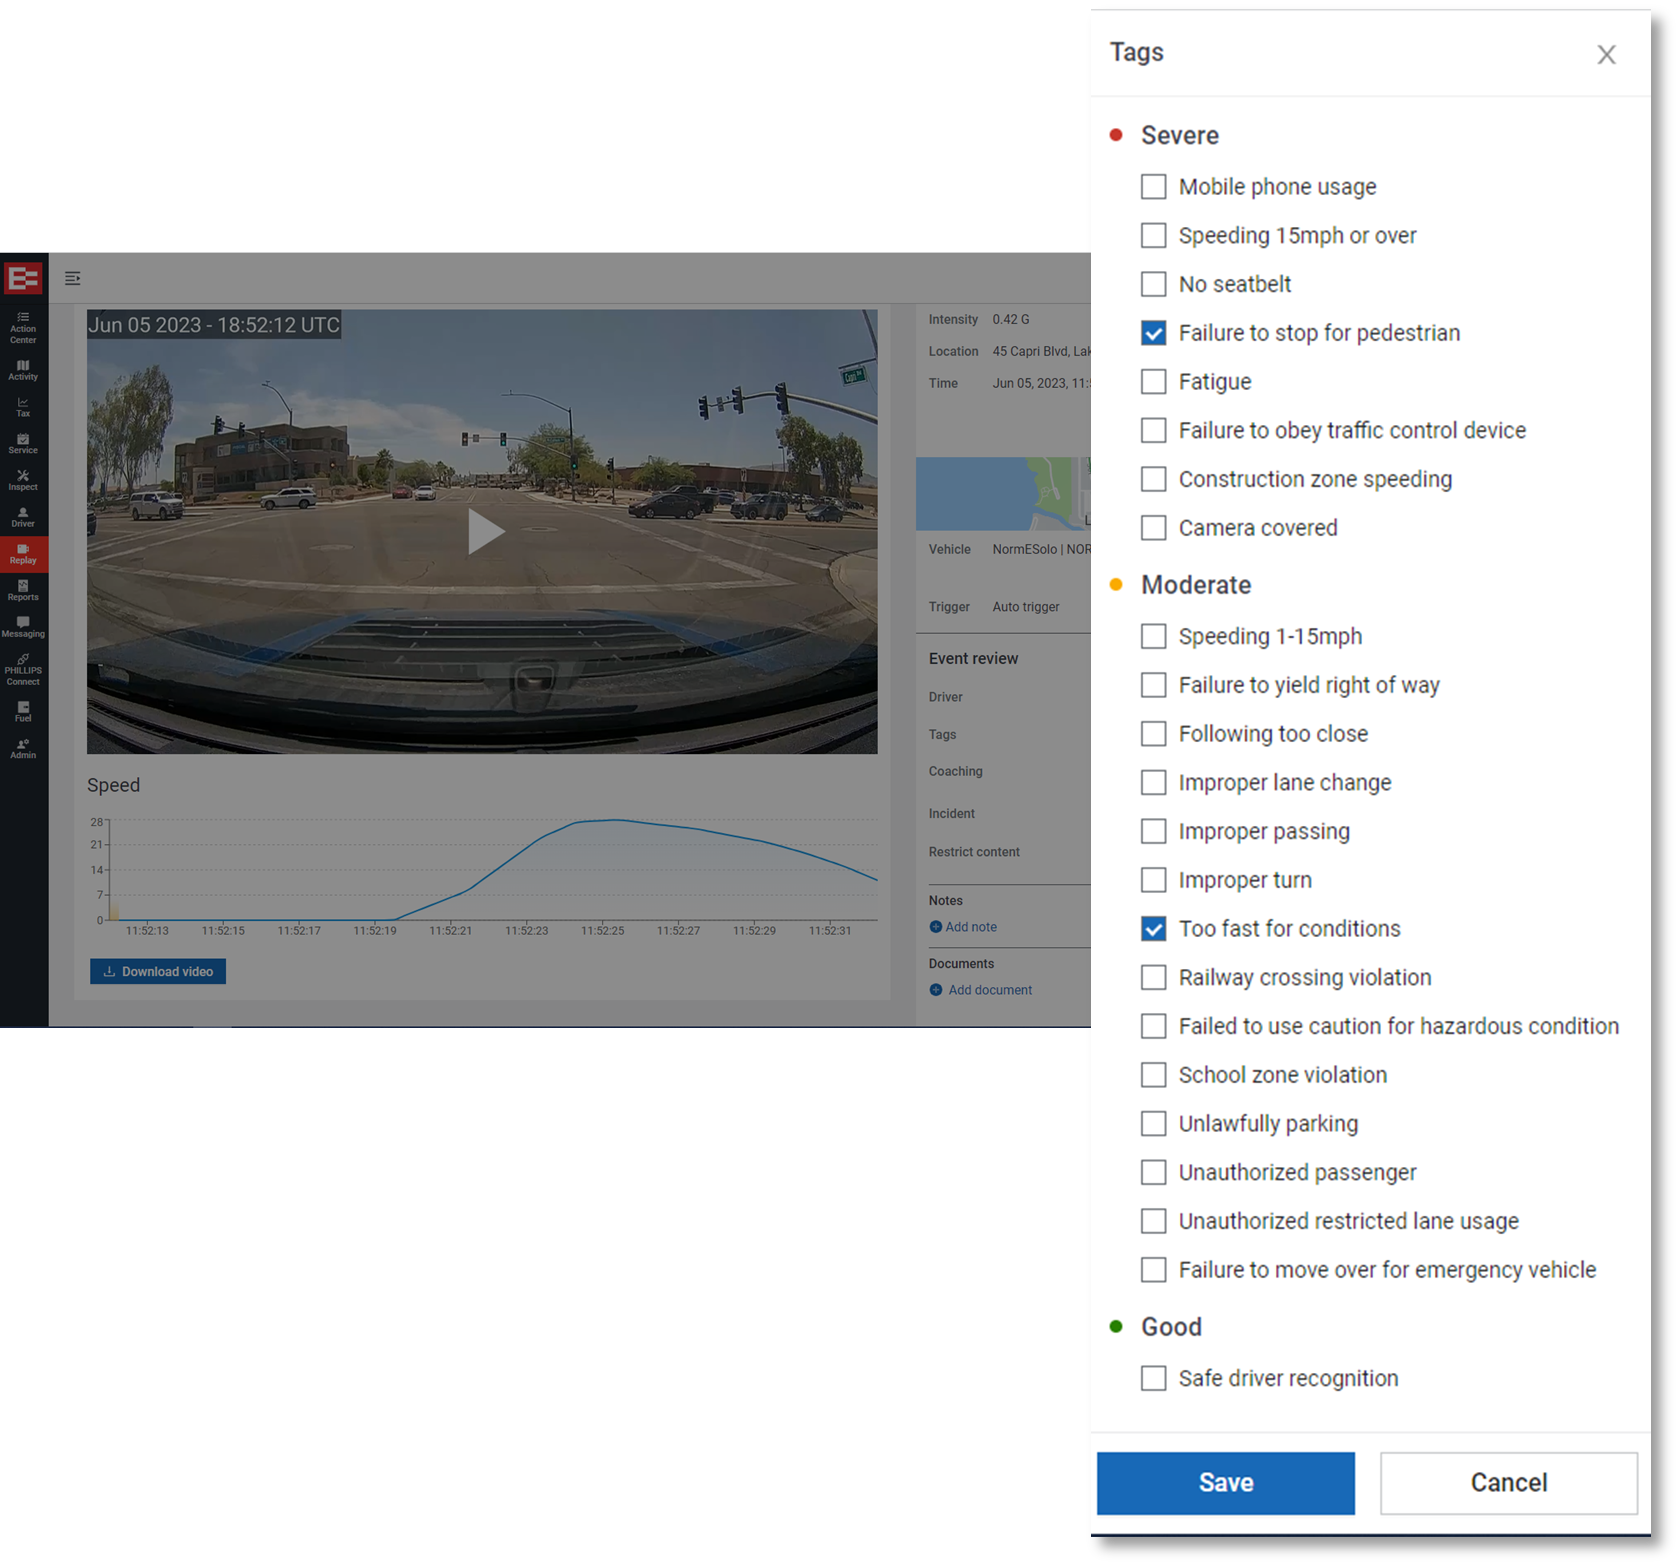Play the dashcam video

tap(483, 531)
